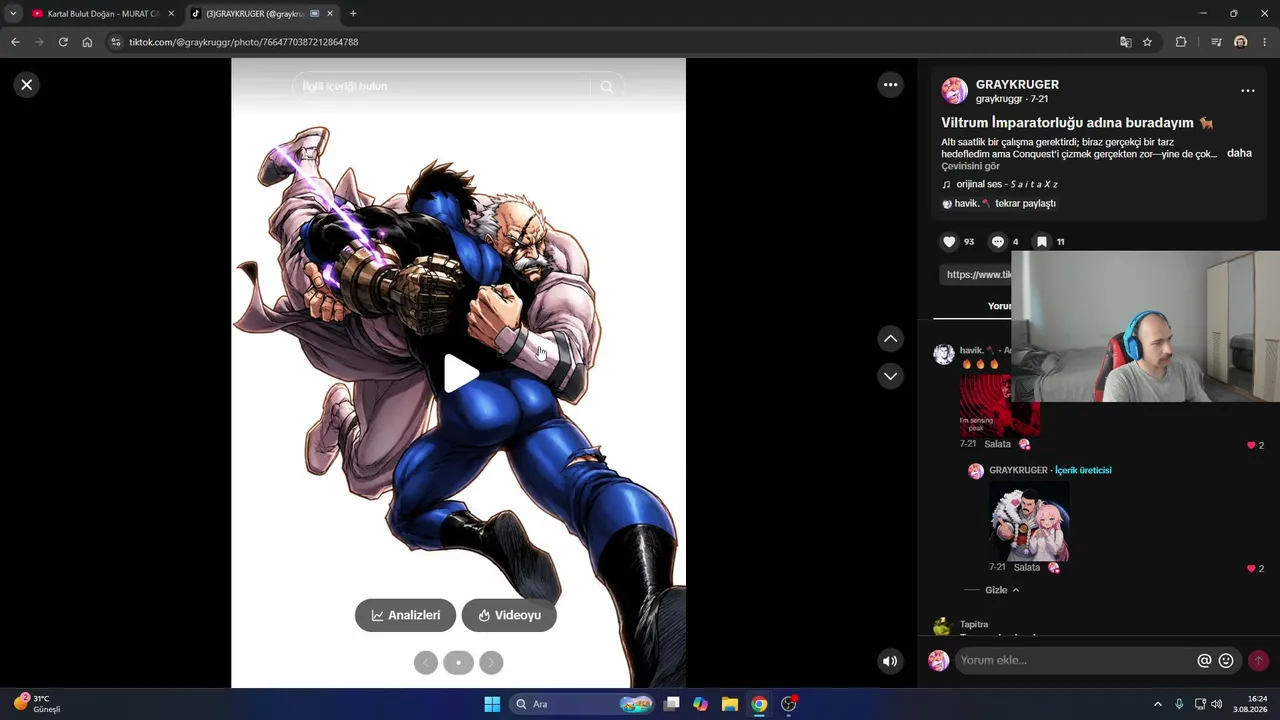Mute the post audio with speaker icon
Image resolution: width=1280 pixels, height=720 pixels.
pyautogui.click(x=890, y=661)
